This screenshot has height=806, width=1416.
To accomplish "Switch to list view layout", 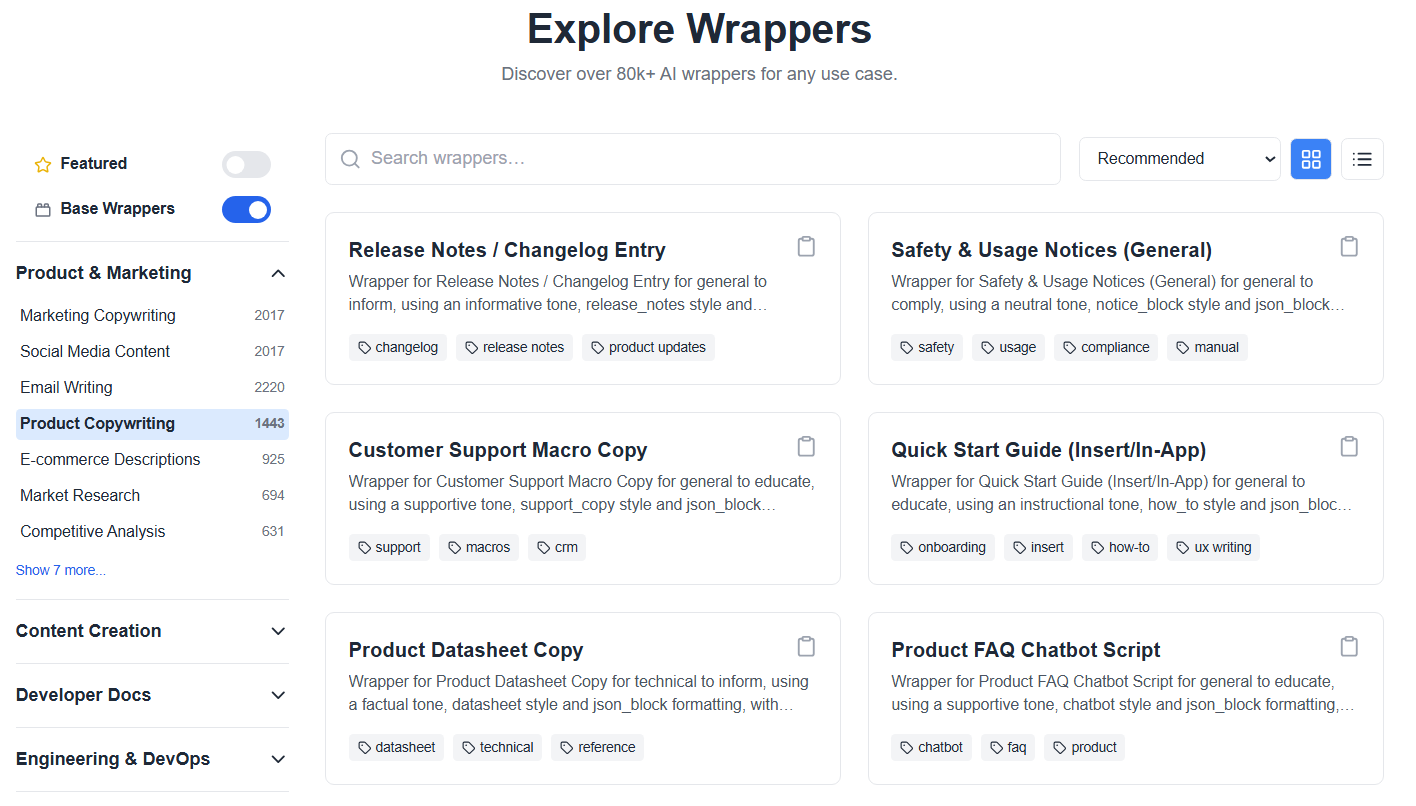I will pyautogui.click(x=1362, y=158).
